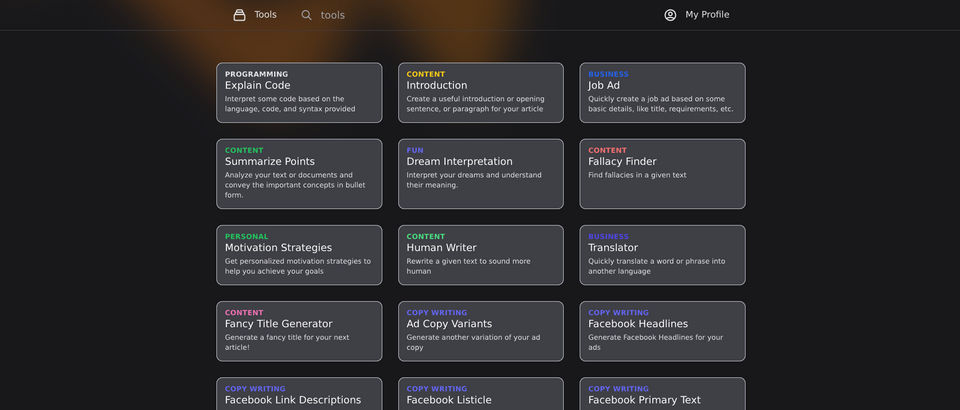Open My Profile page
Screen dimensions: 960x410
[x=707, y=15]
